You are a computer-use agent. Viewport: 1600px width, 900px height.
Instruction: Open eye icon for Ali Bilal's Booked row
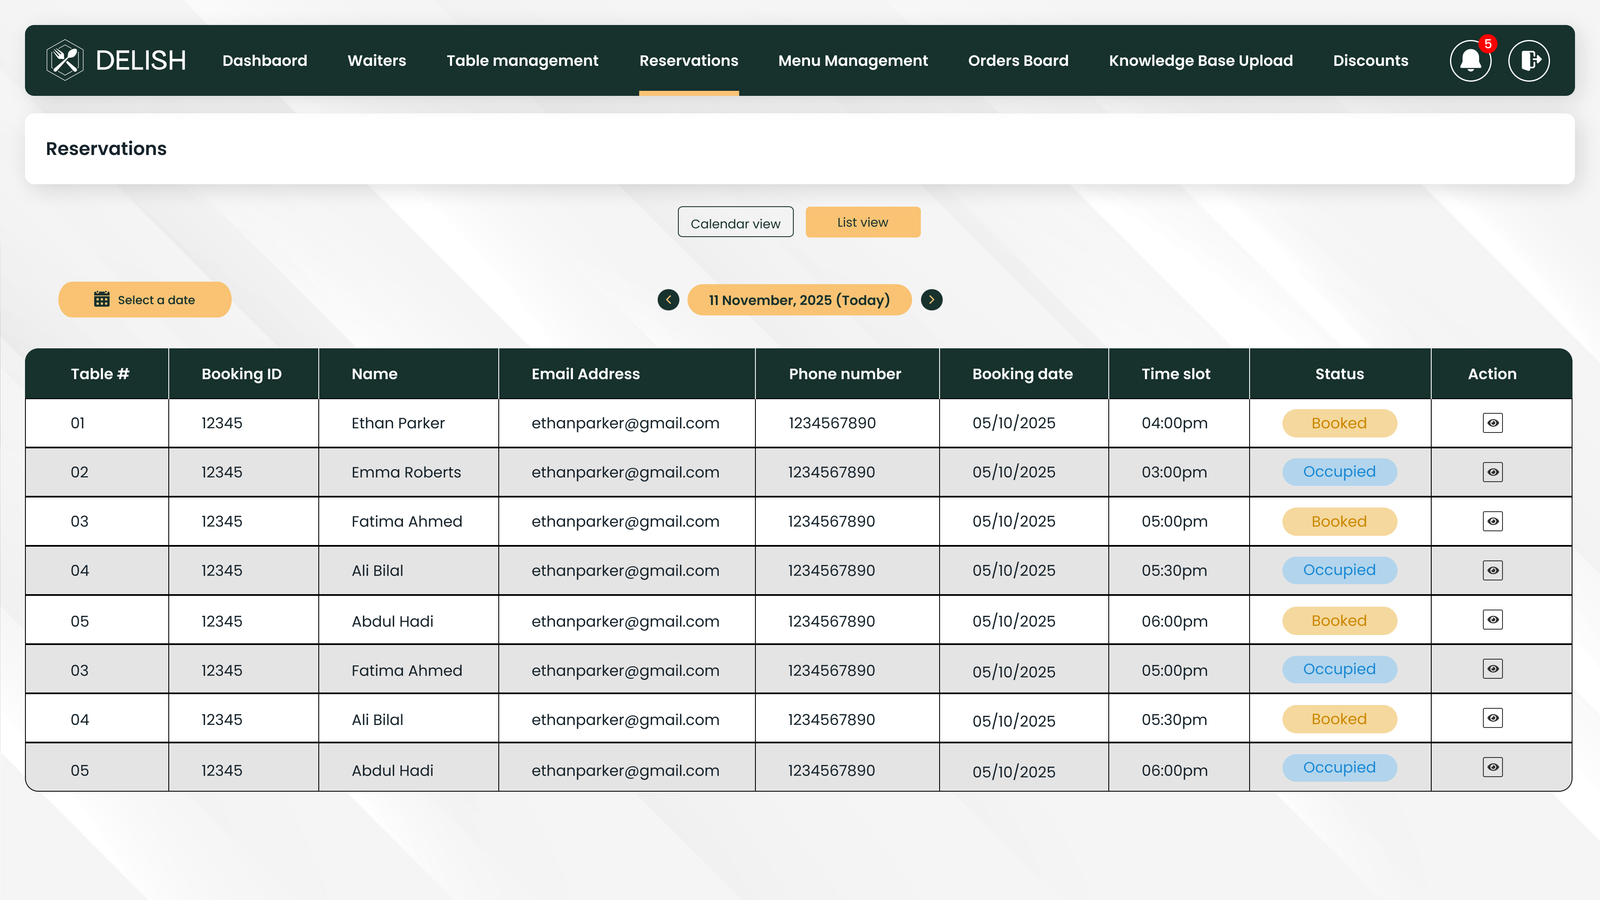1493,718
